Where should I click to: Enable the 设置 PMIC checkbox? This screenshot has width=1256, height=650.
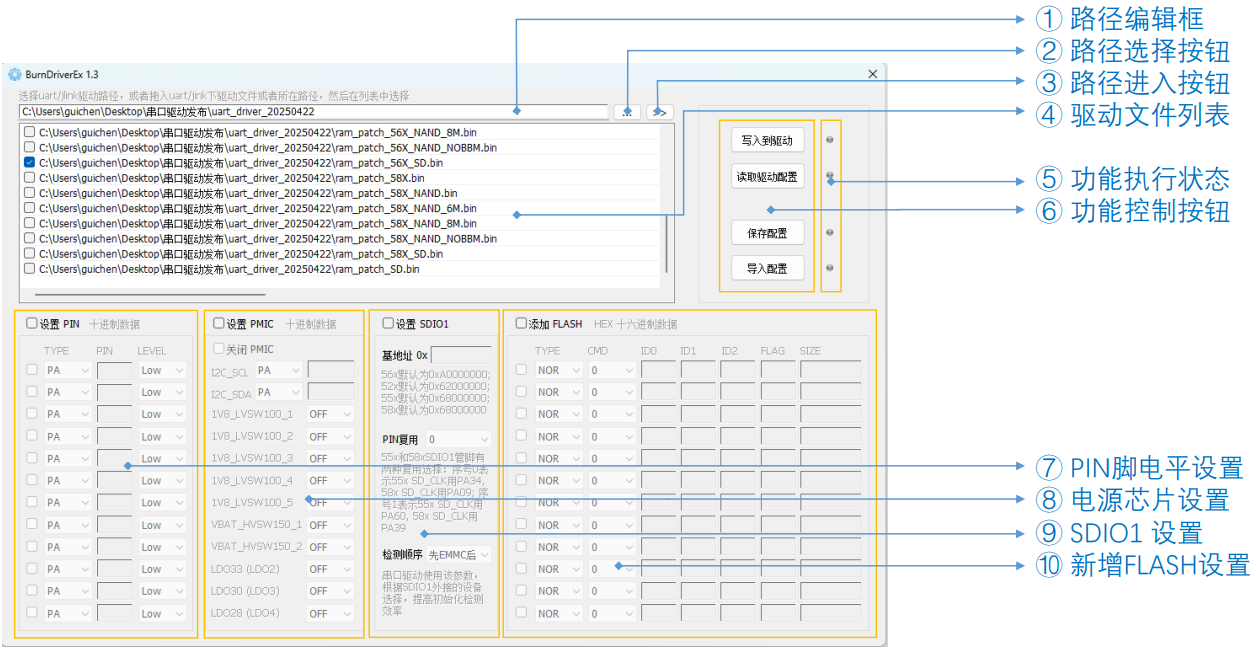219,323
